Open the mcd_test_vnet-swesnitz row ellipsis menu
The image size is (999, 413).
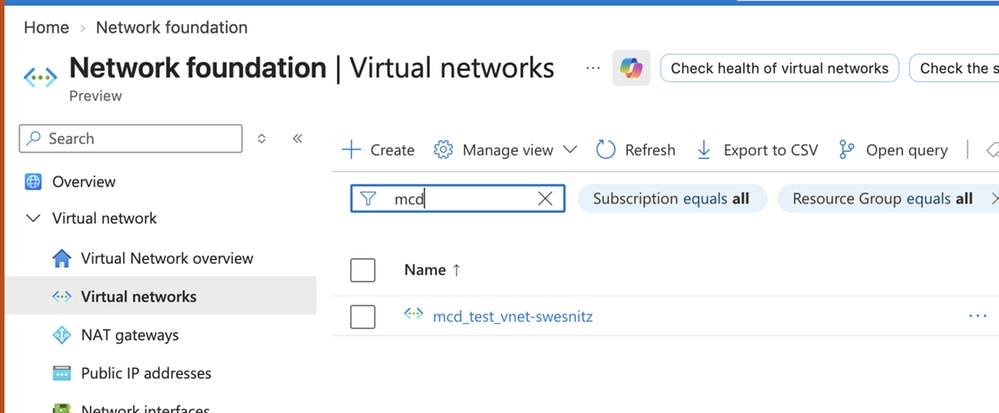[x=977, y=315]
